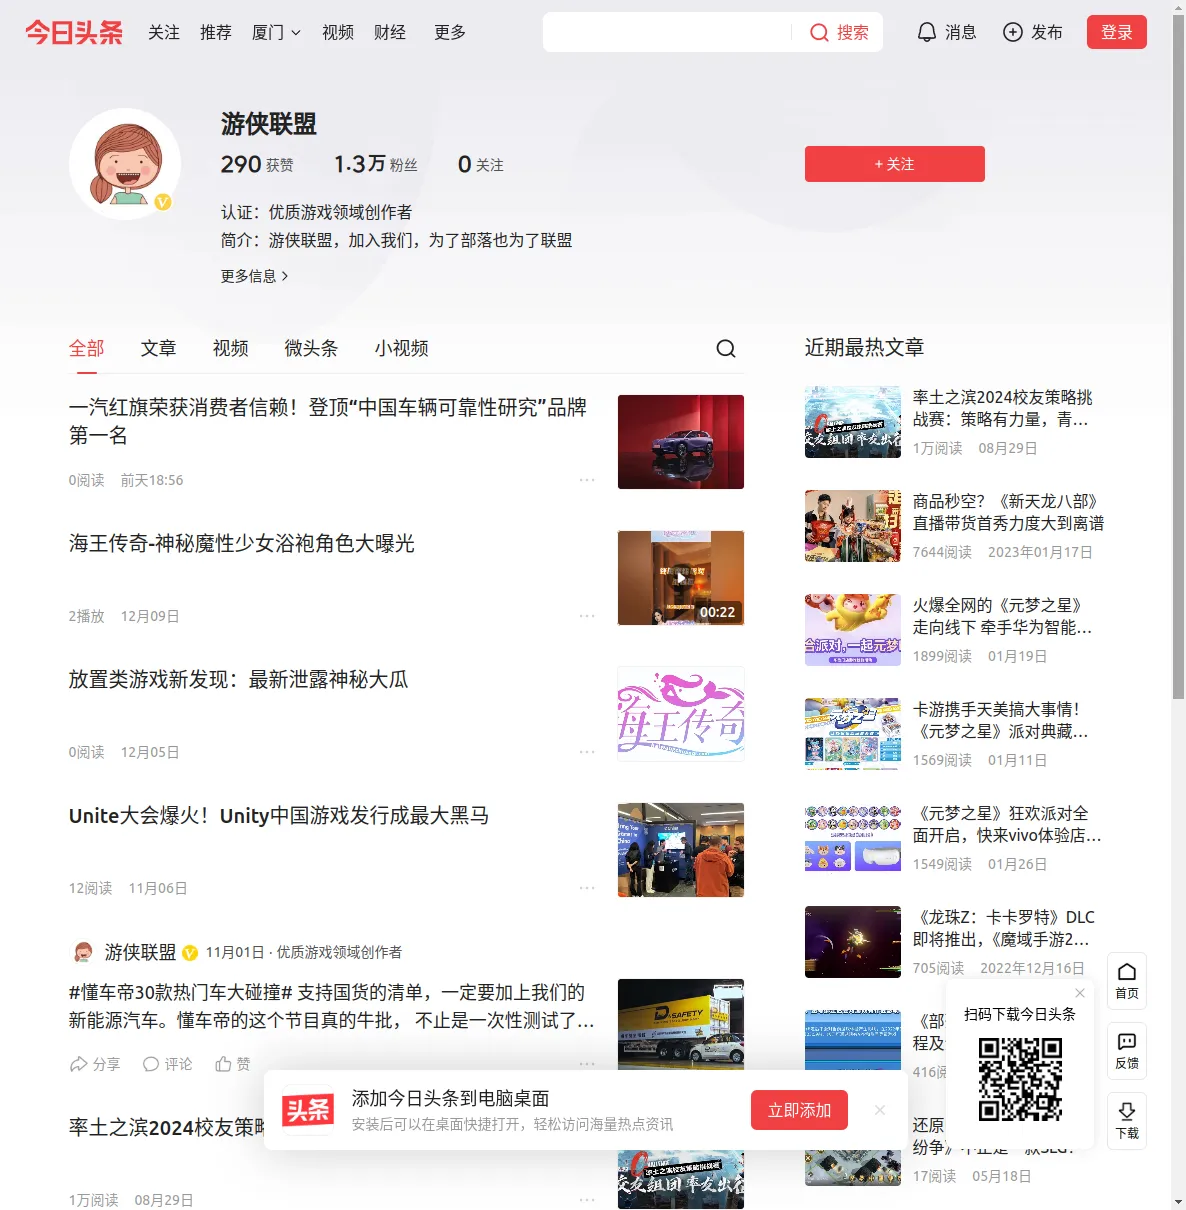
Task: Click the 下载 download sidebar icon
Action: pos(1127,1121)
